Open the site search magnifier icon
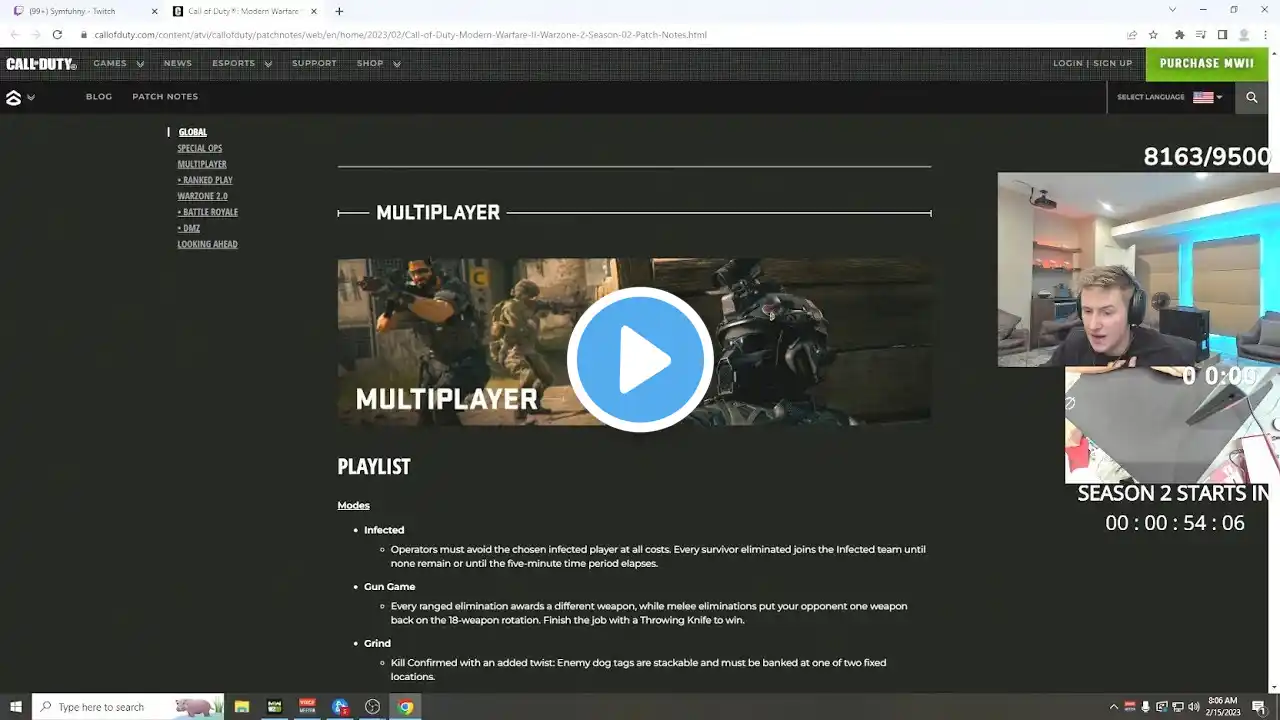 click(x=1251, y=97)
